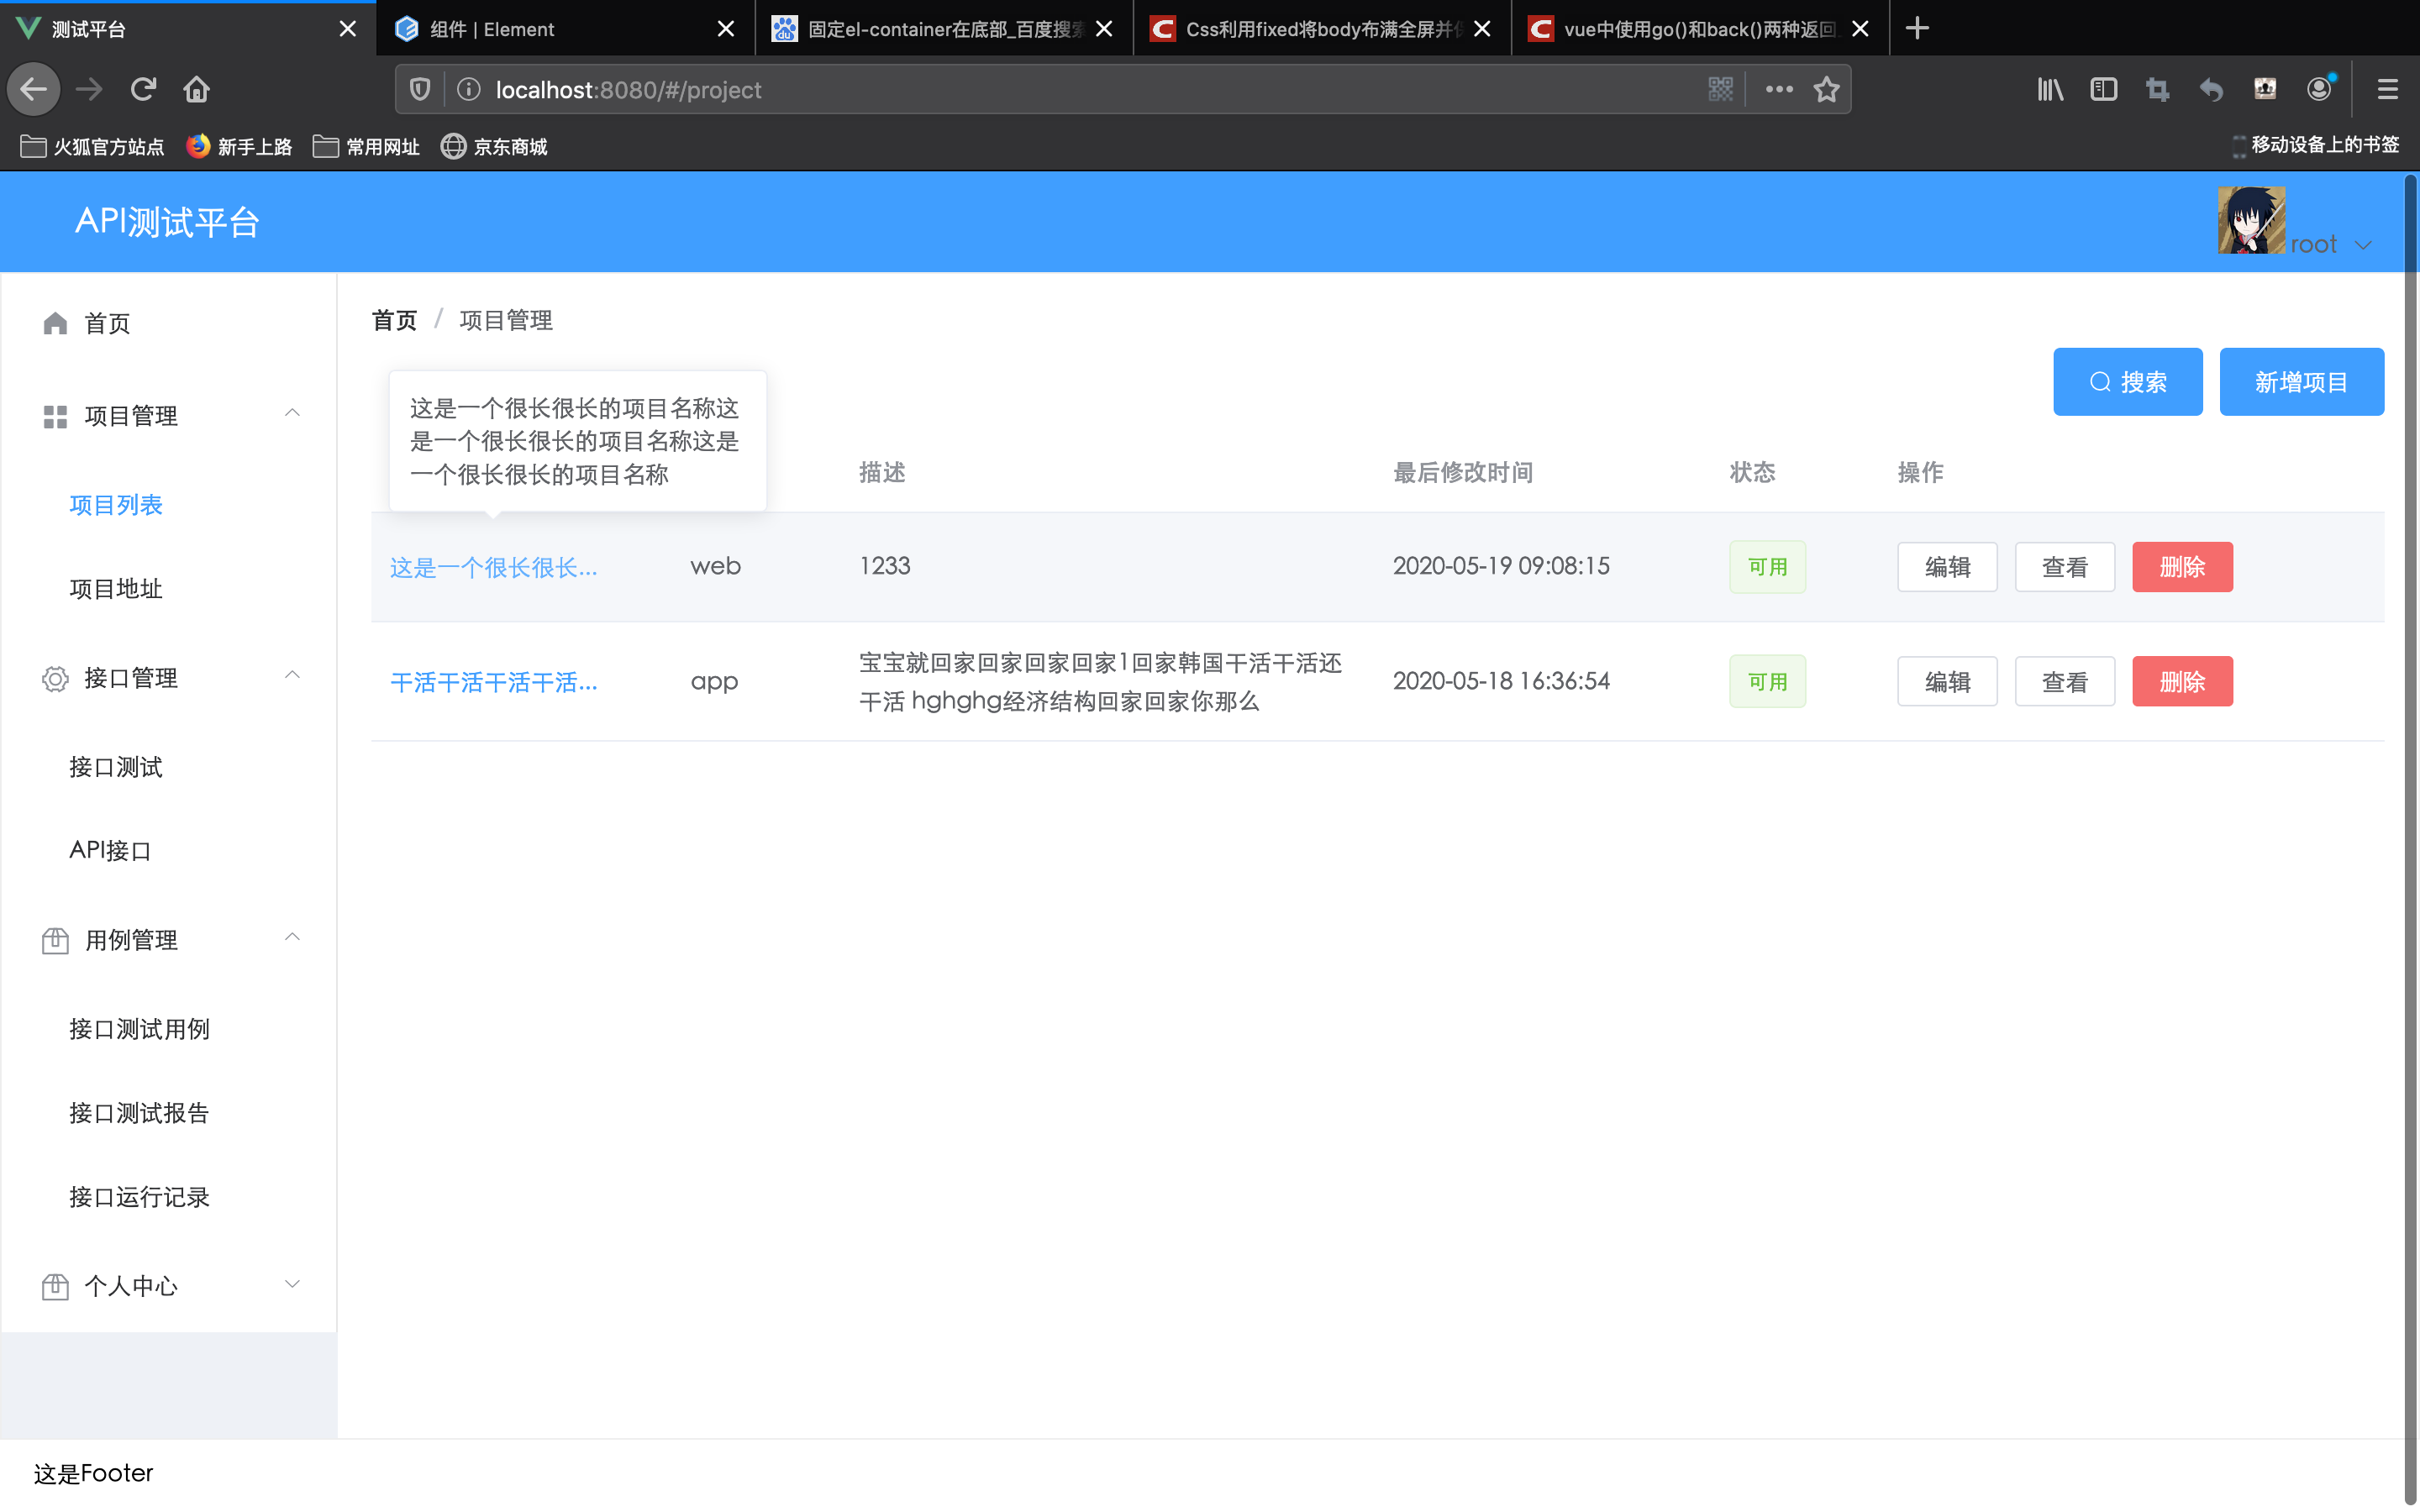Click the screenshot crop icon in toolbar

coord(2157,90)
